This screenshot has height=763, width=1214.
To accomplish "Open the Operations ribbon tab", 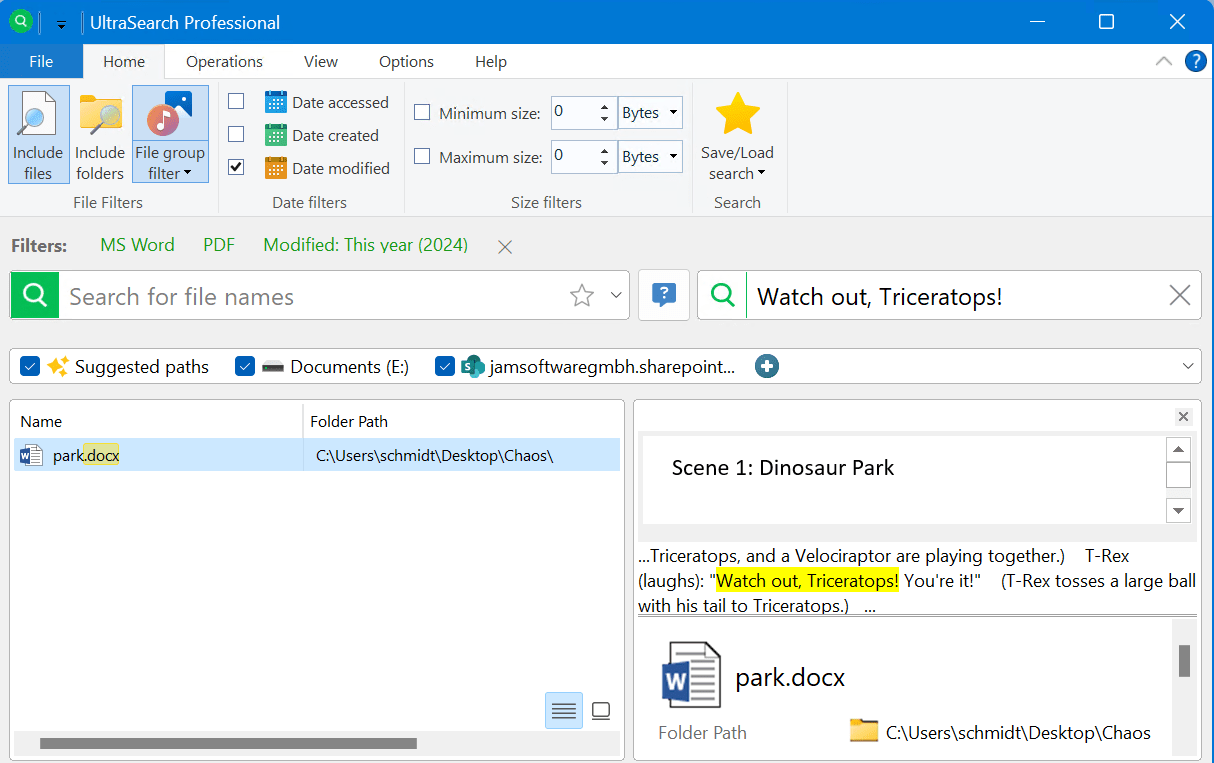I will click(224, 62).
